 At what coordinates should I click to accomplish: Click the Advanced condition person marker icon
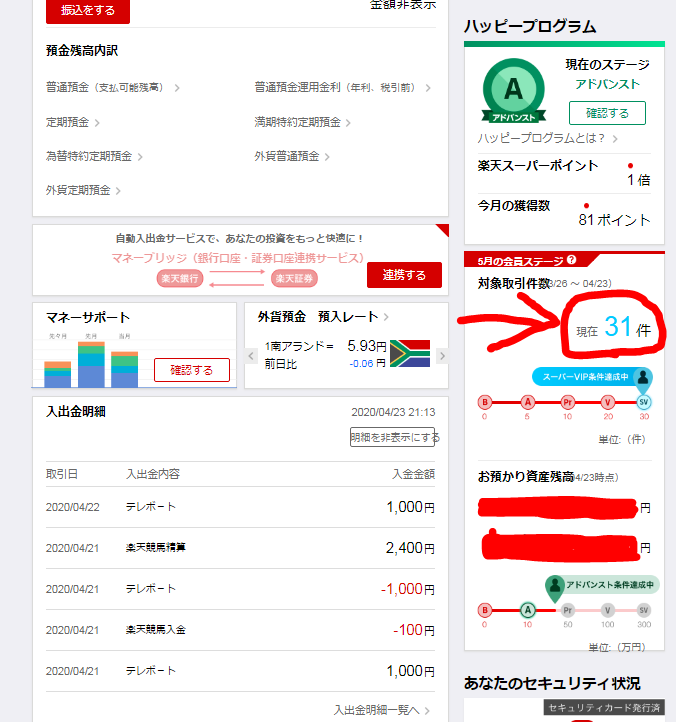[554, 587]
